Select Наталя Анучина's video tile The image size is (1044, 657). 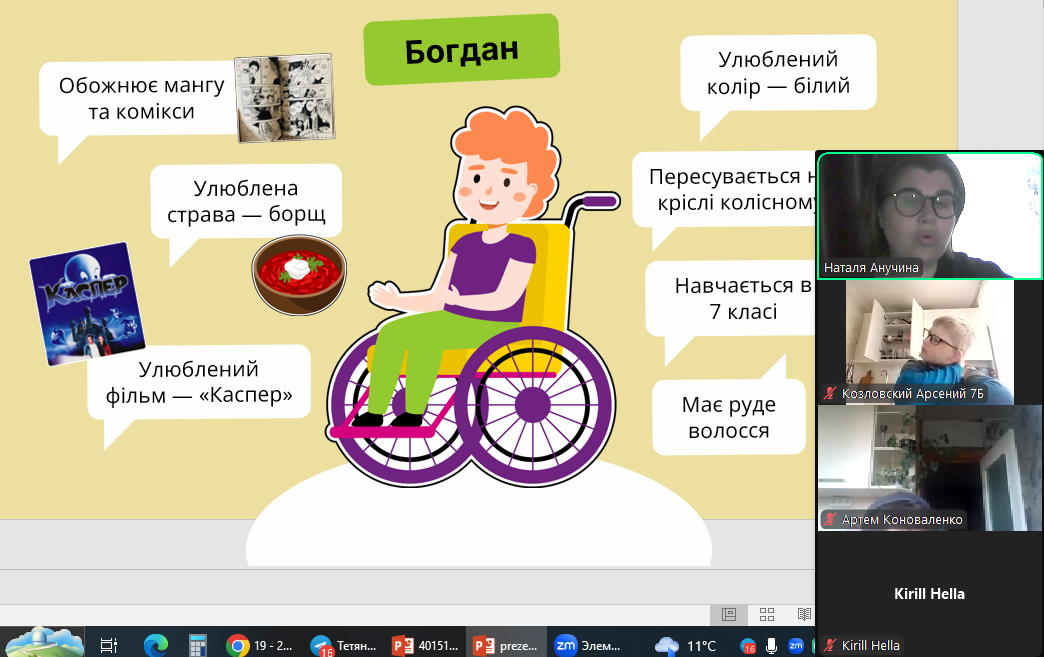pos(929,216)
